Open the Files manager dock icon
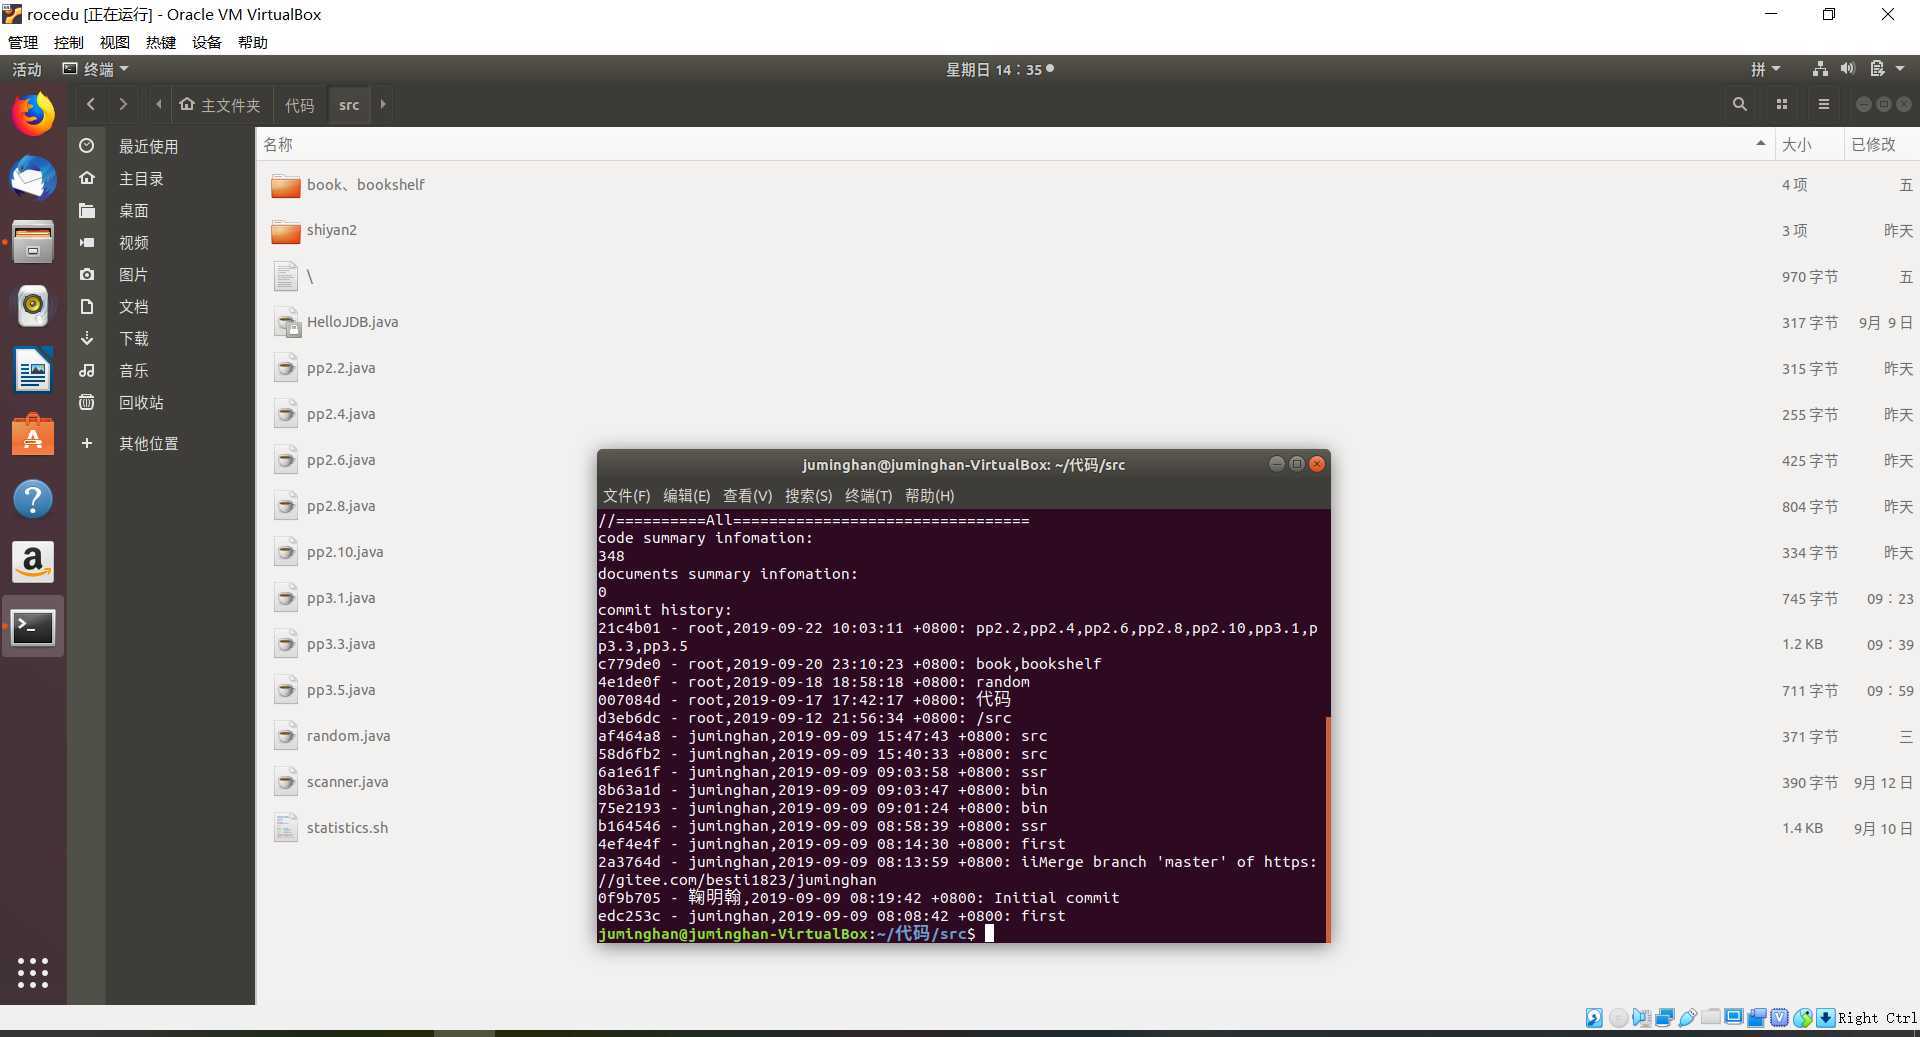1920x1037 pixels. [33, 242]
